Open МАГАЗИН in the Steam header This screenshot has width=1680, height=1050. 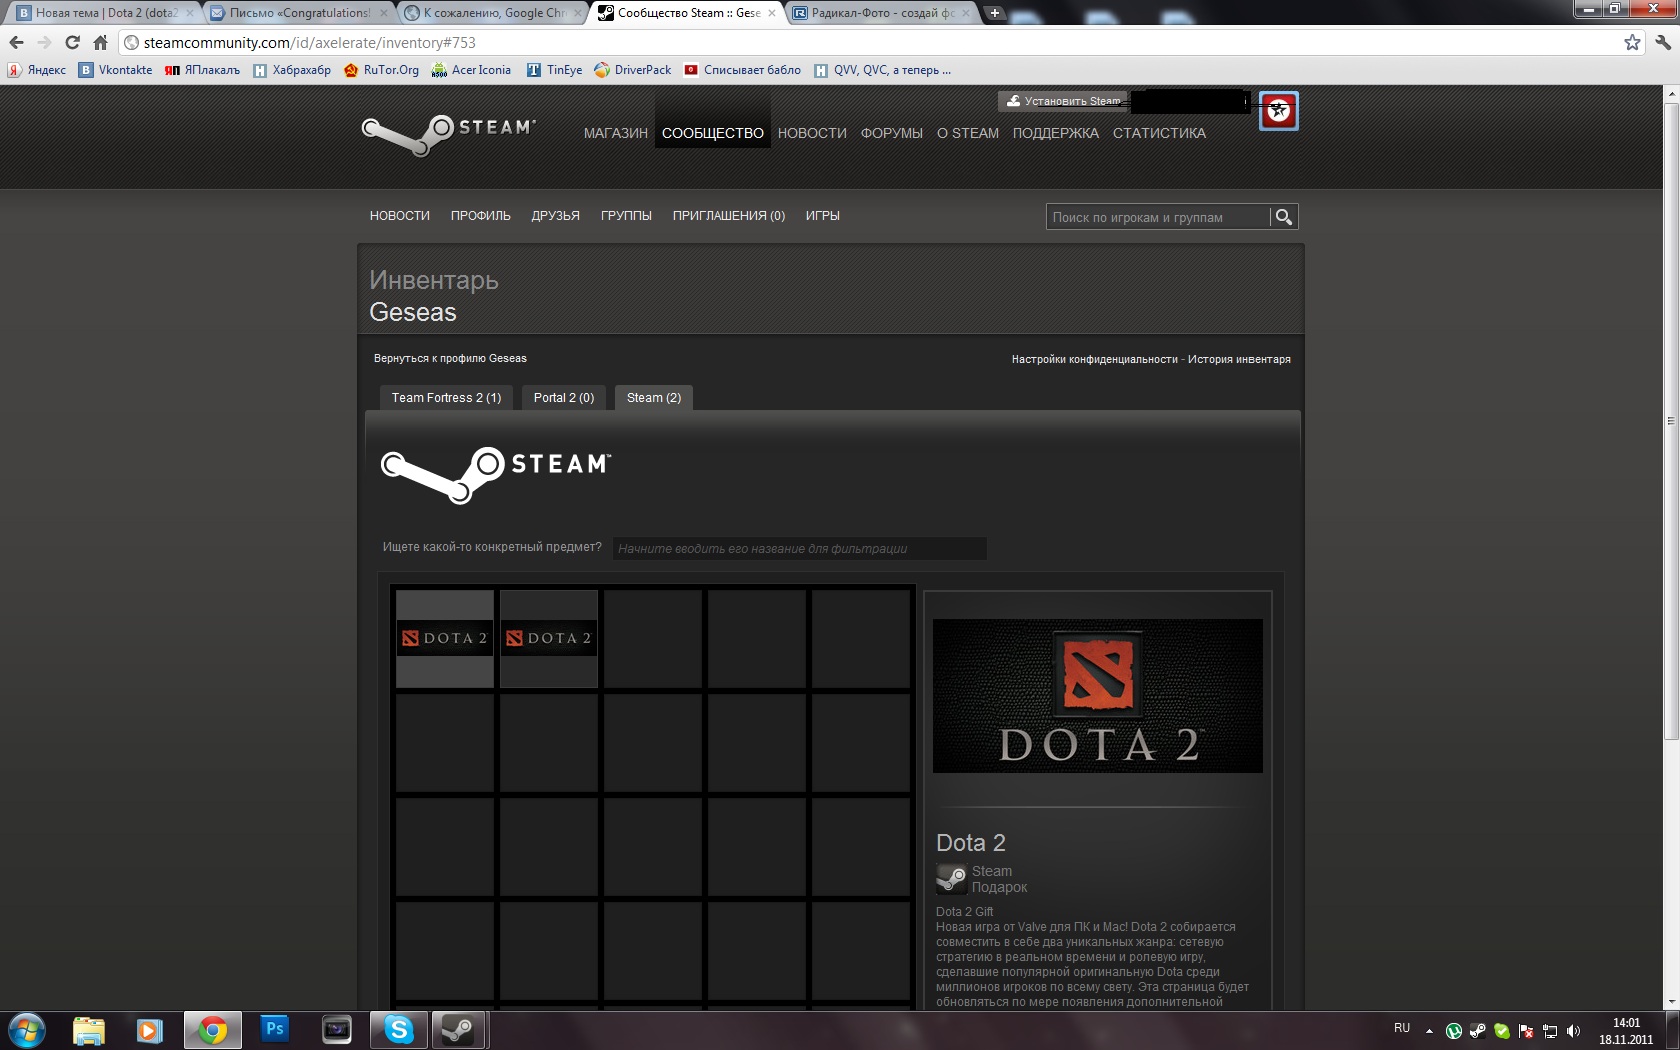pyautogui.click(x=616, y=133)
